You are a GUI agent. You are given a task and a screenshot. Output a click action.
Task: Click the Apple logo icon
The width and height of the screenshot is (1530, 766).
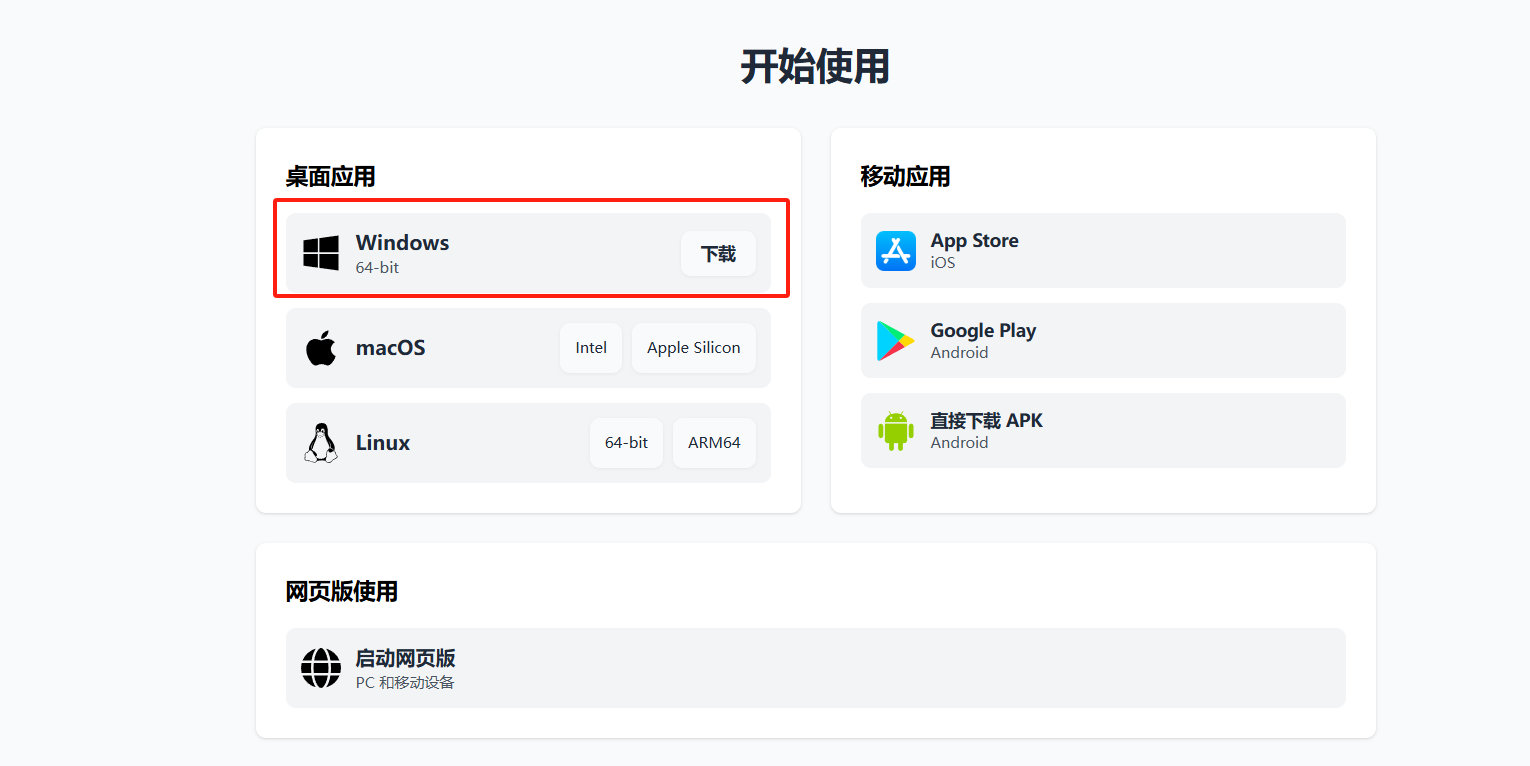[x=321, y=348]
